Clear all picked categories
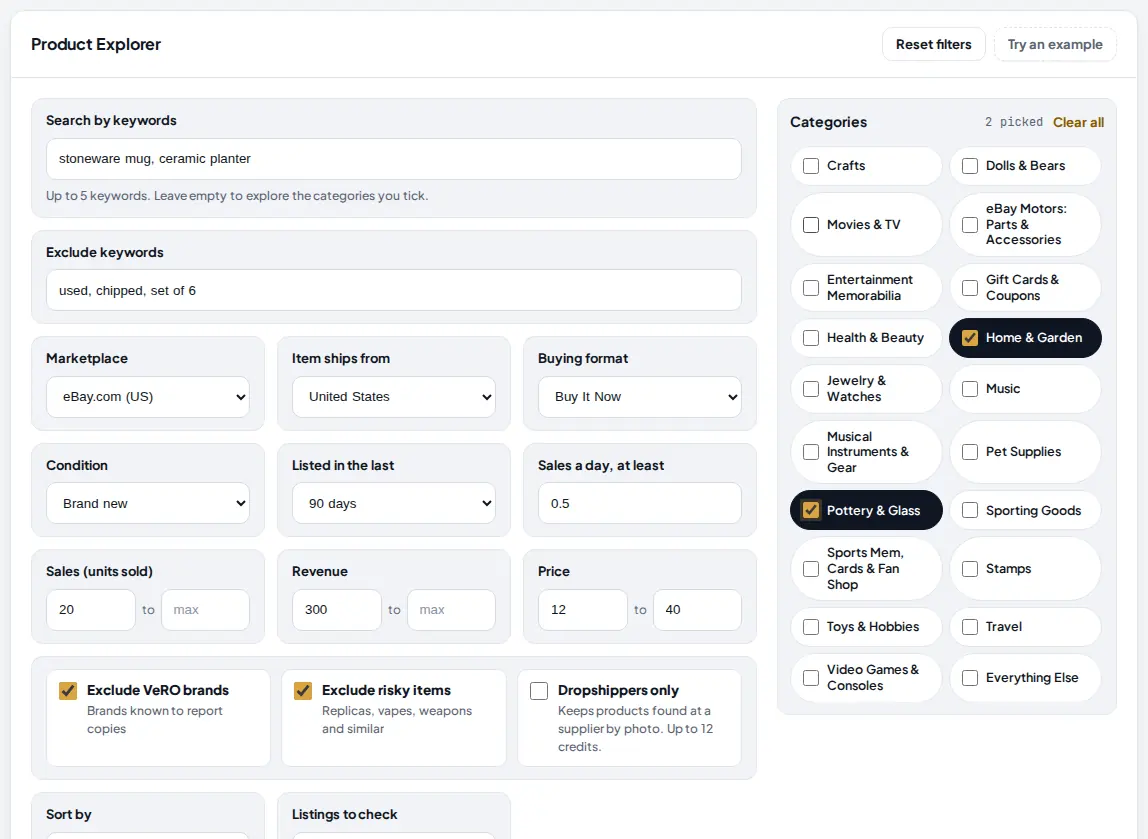Image resolution: width=1148 pixels, height=839 pixels. (1078, 122)
